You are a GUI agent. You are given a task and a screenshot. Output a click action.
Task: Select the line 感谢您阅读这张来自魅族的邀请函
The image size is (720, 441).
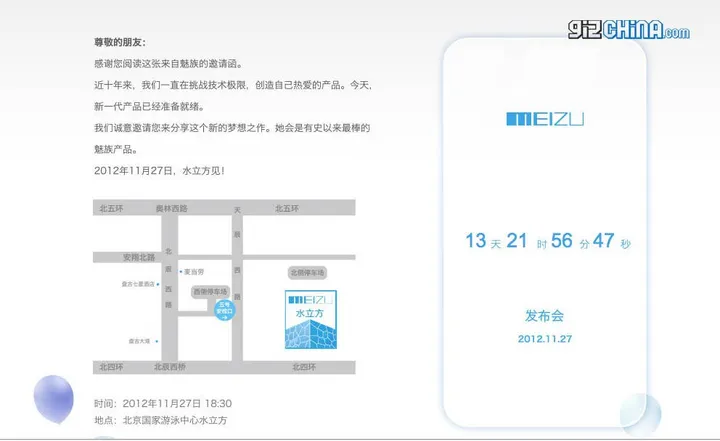[x=168, y=64]
